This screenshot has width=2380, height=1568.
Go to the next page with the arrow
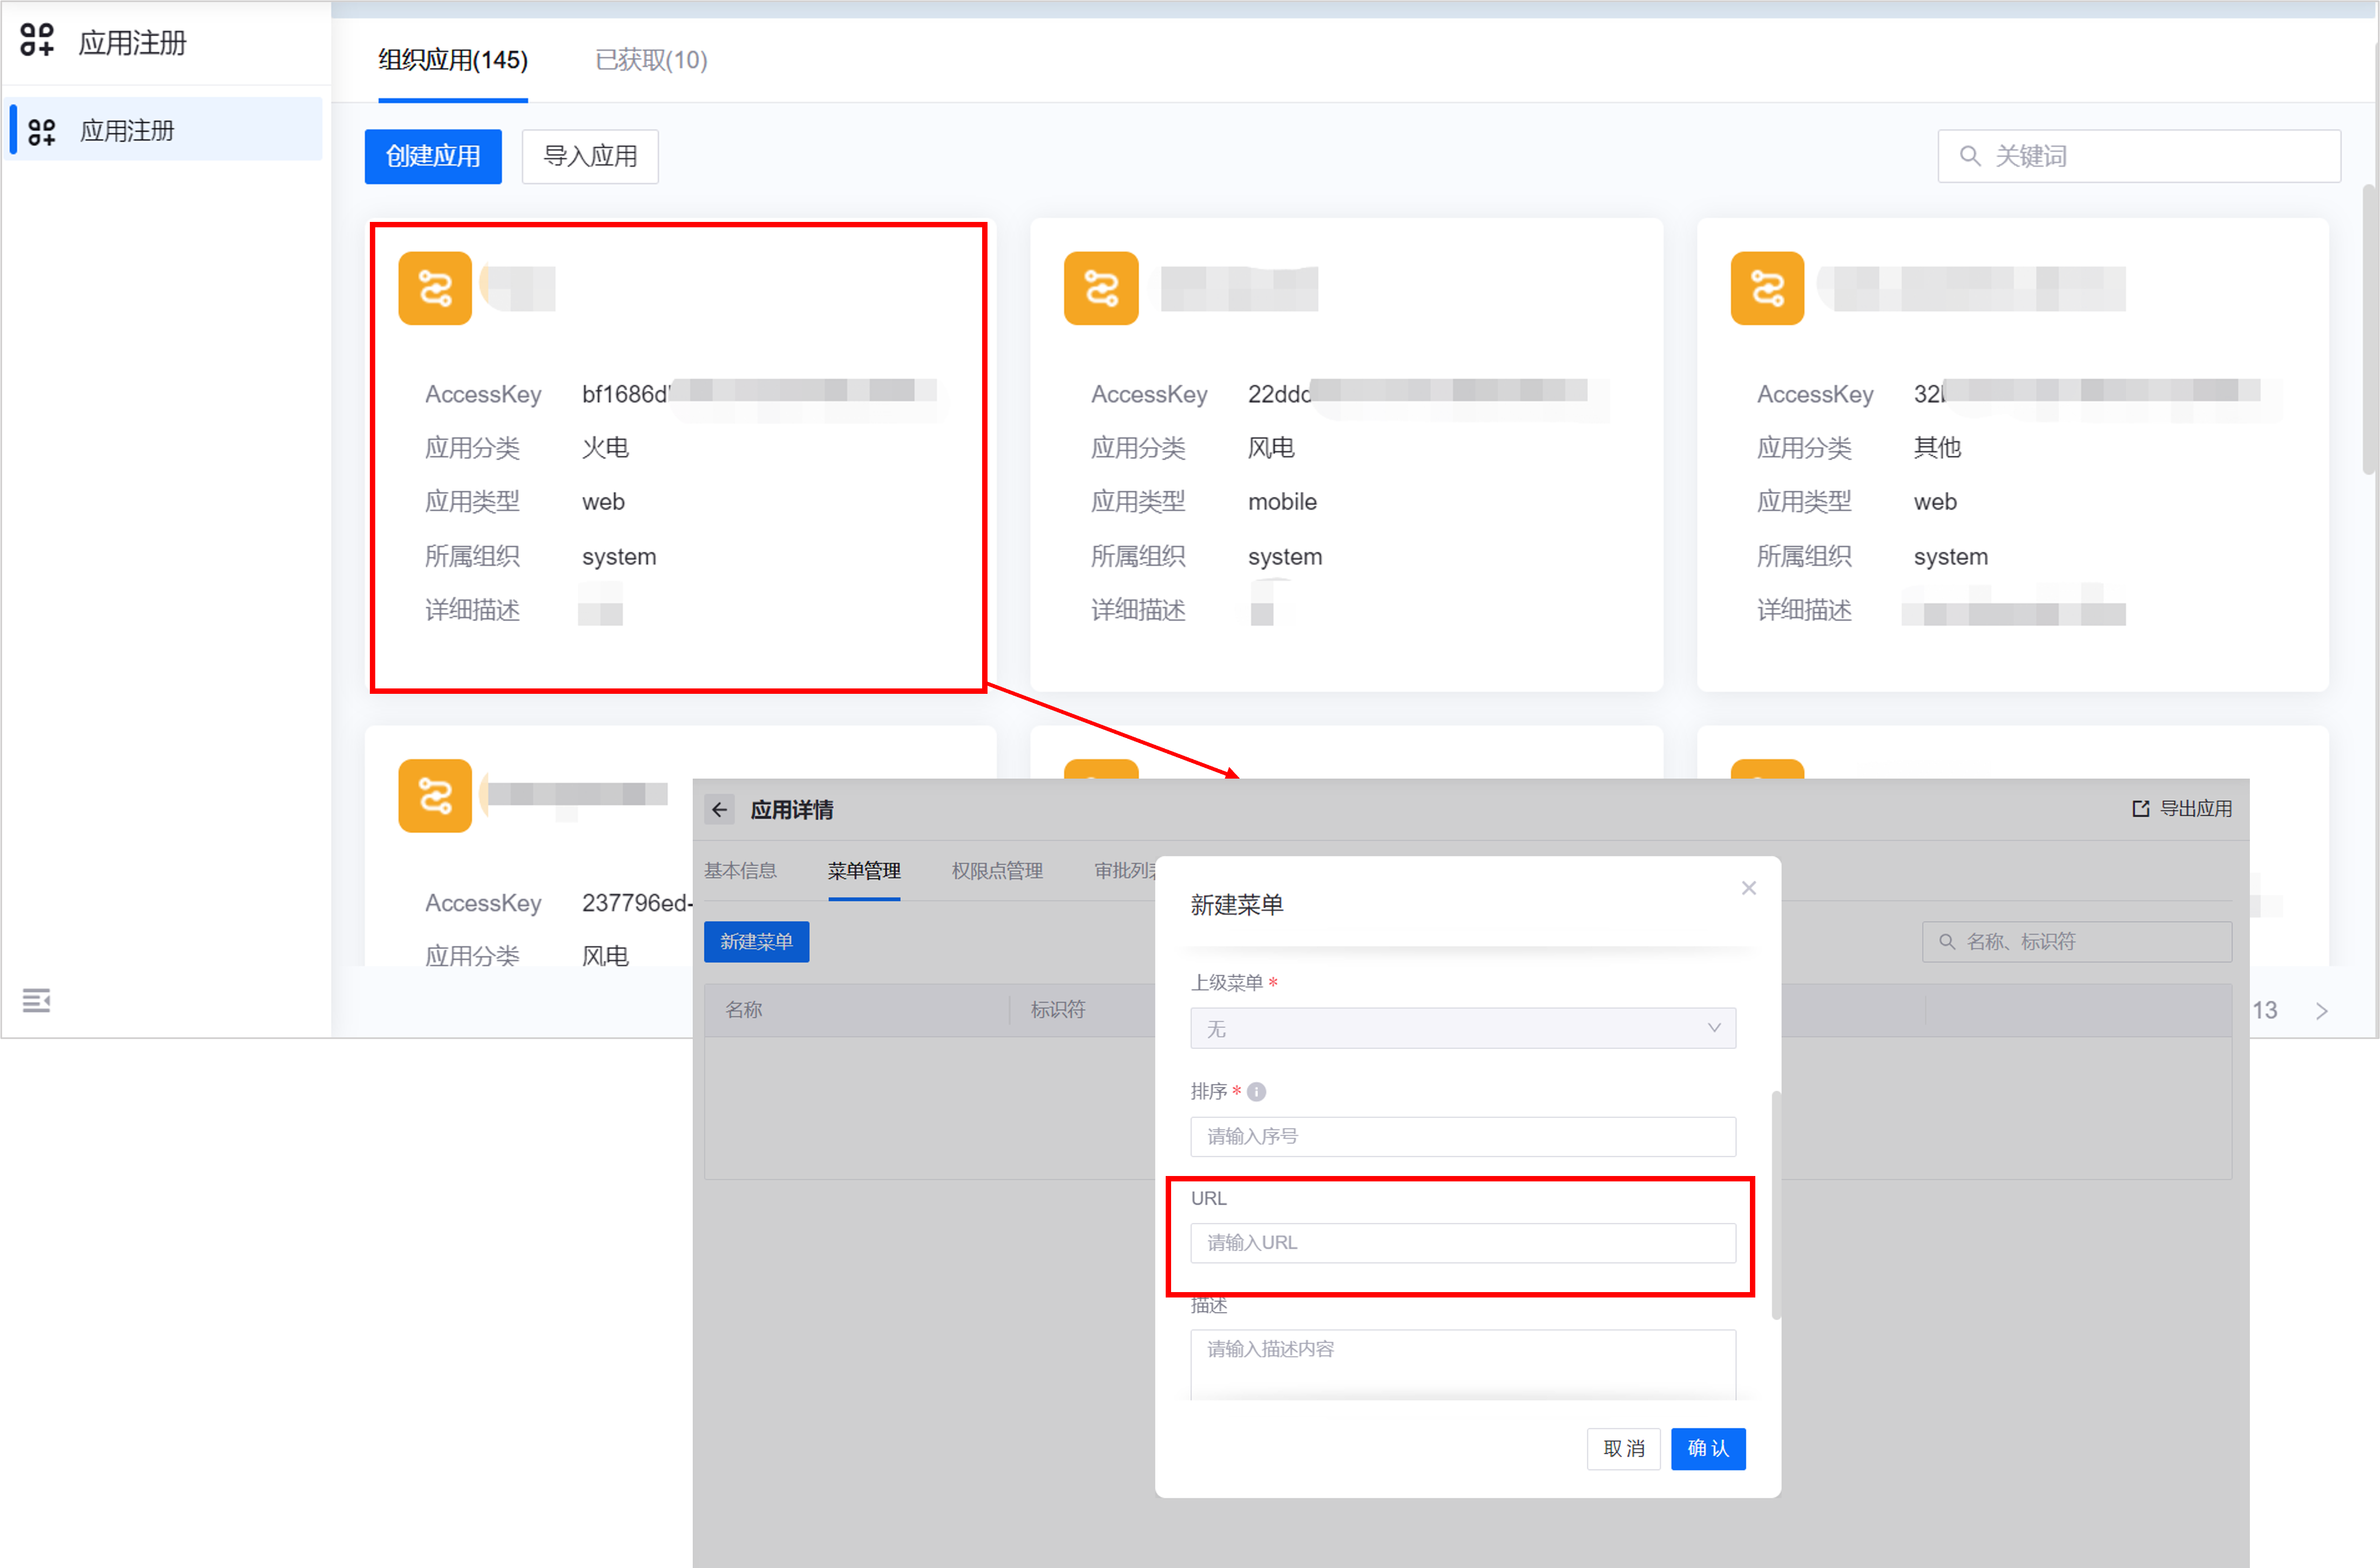coord(2321,1011)
